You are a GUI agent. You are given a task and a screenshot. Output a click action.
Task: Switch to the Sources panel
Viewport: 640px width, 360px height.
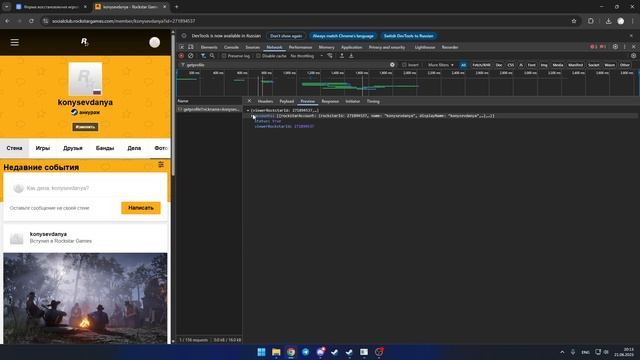coord(252,47)
